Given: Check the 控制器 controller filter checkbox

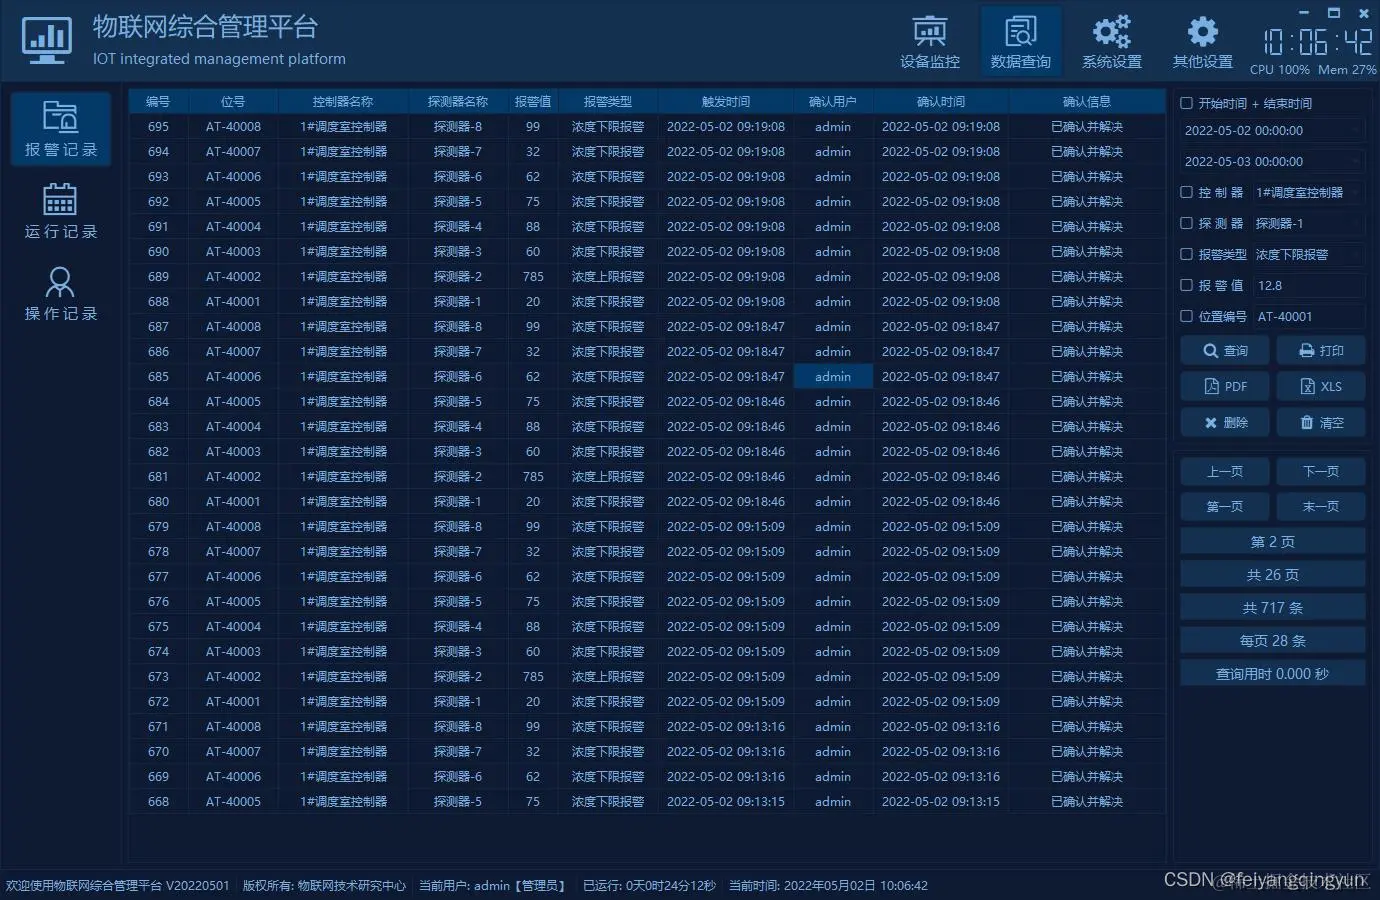Looking at the screenshot, I should point(1185,192).
